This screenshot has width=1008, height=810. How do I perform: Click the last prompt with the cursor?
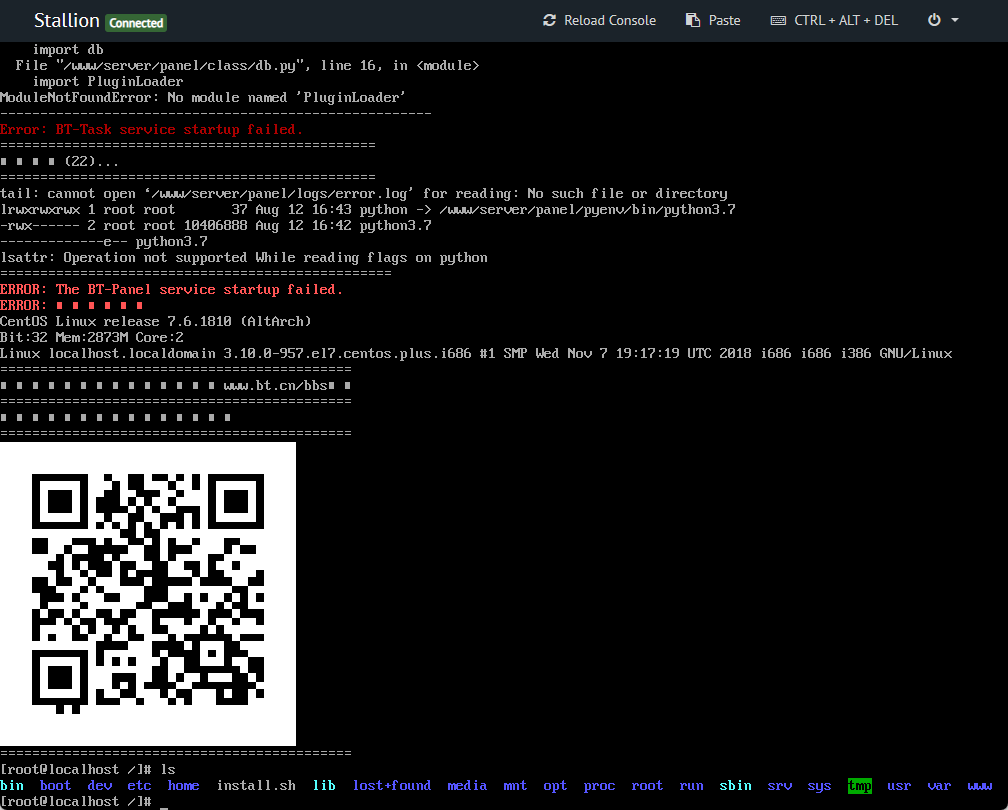click(x=84, y=802)
